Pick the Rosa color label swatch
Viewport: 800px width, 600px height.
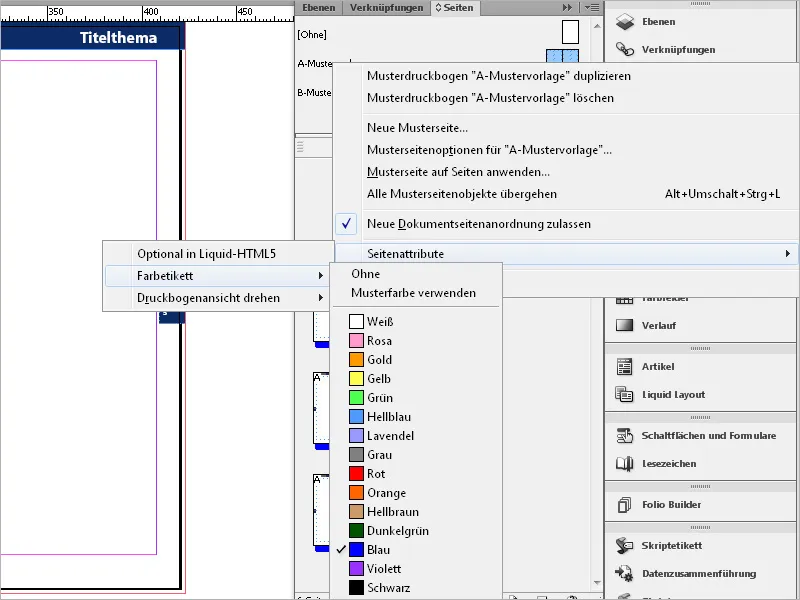(x=356, y=341)
